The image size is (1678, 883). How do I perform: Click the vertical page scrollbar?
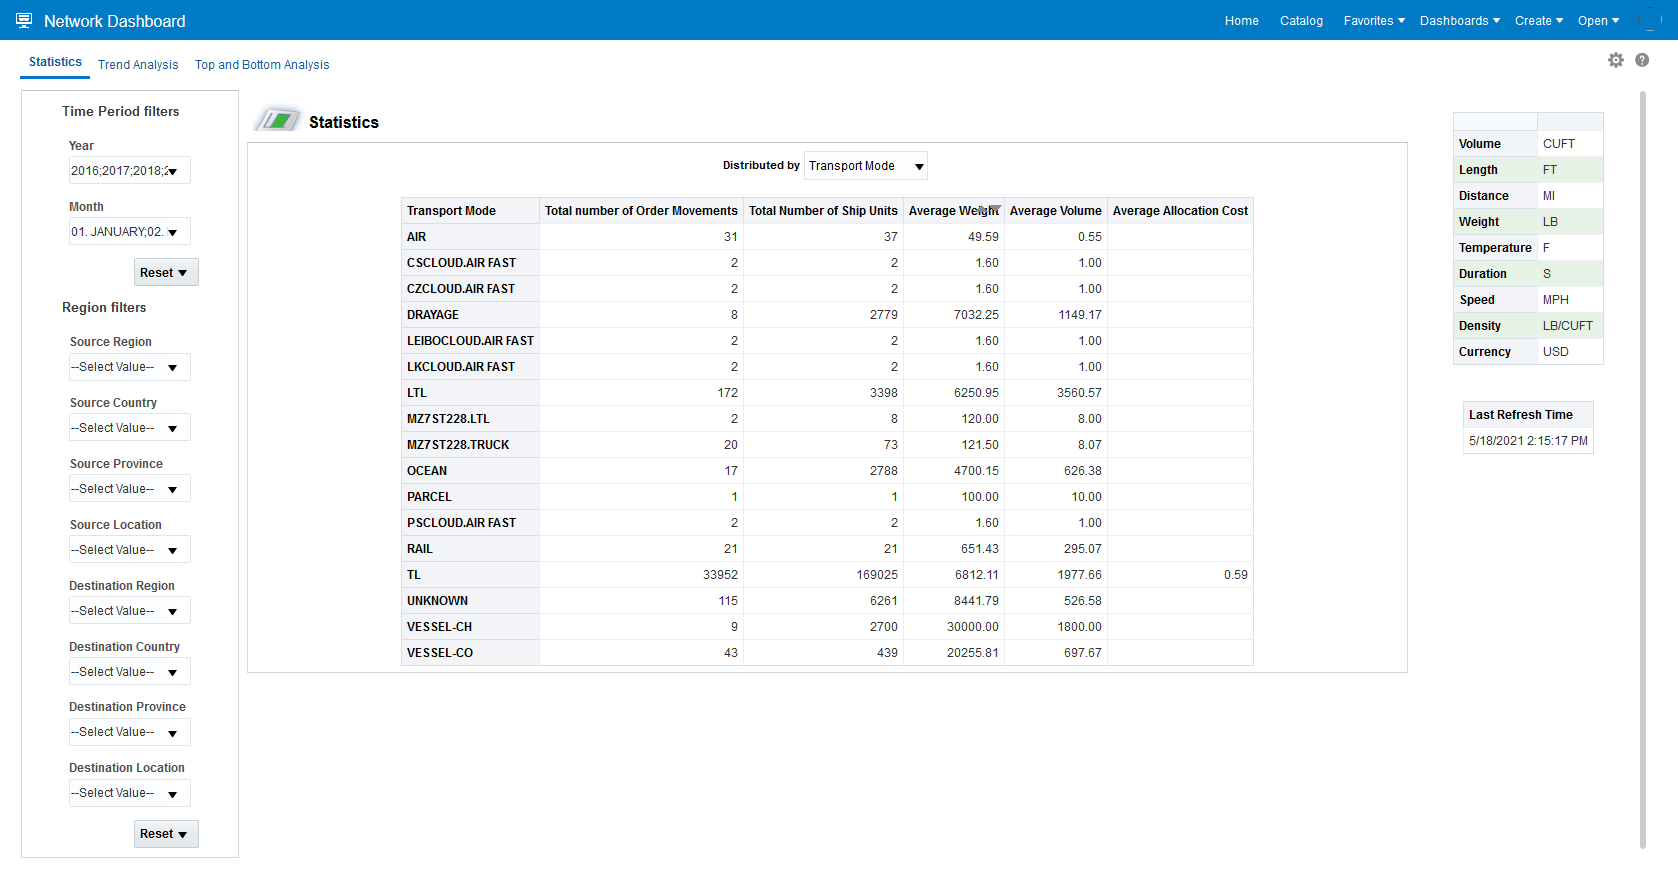1642,470
